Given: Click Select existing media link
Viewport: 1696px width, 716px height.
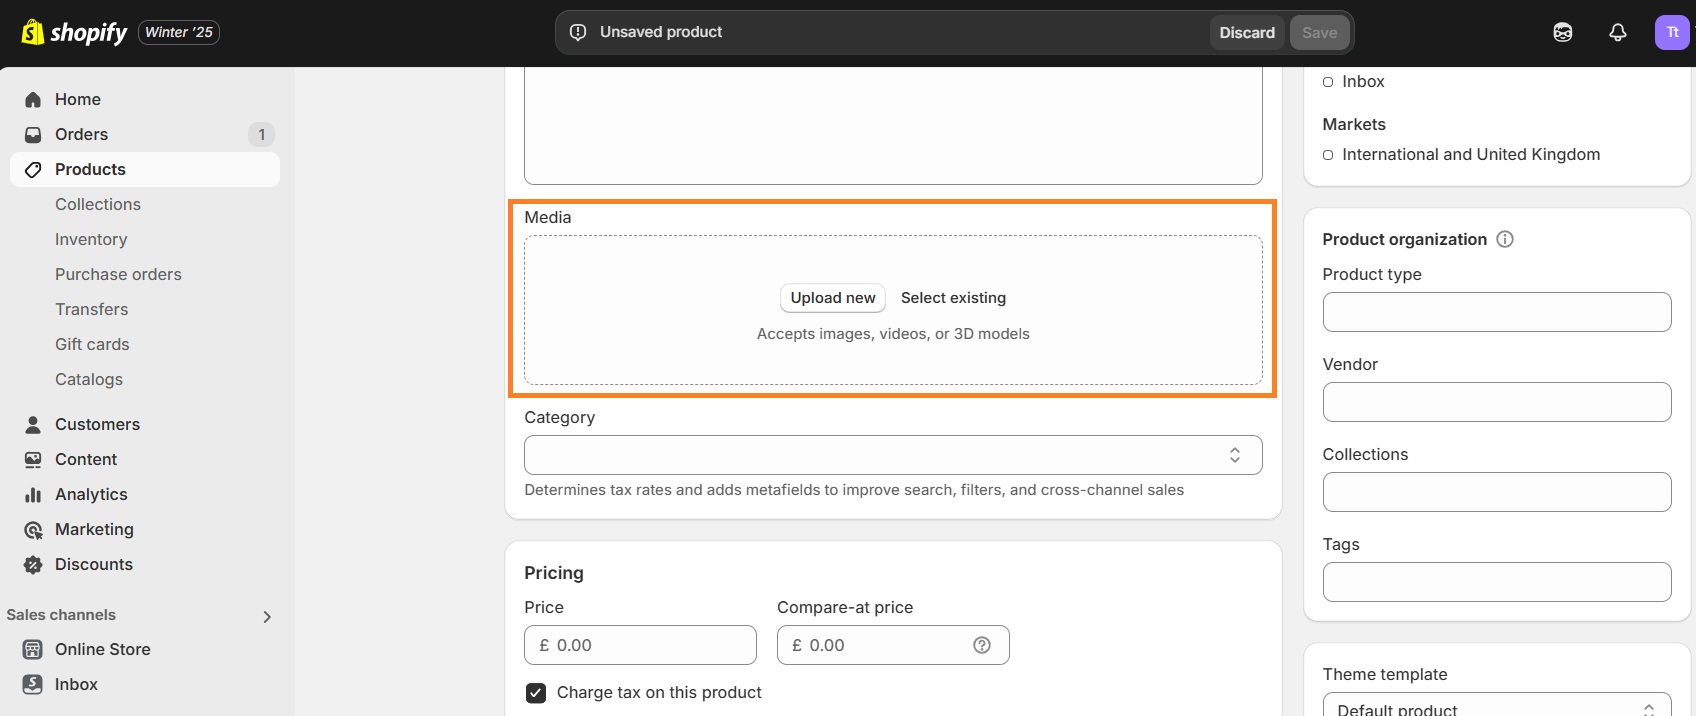Looking at the screenshot, I should (953, 298).
